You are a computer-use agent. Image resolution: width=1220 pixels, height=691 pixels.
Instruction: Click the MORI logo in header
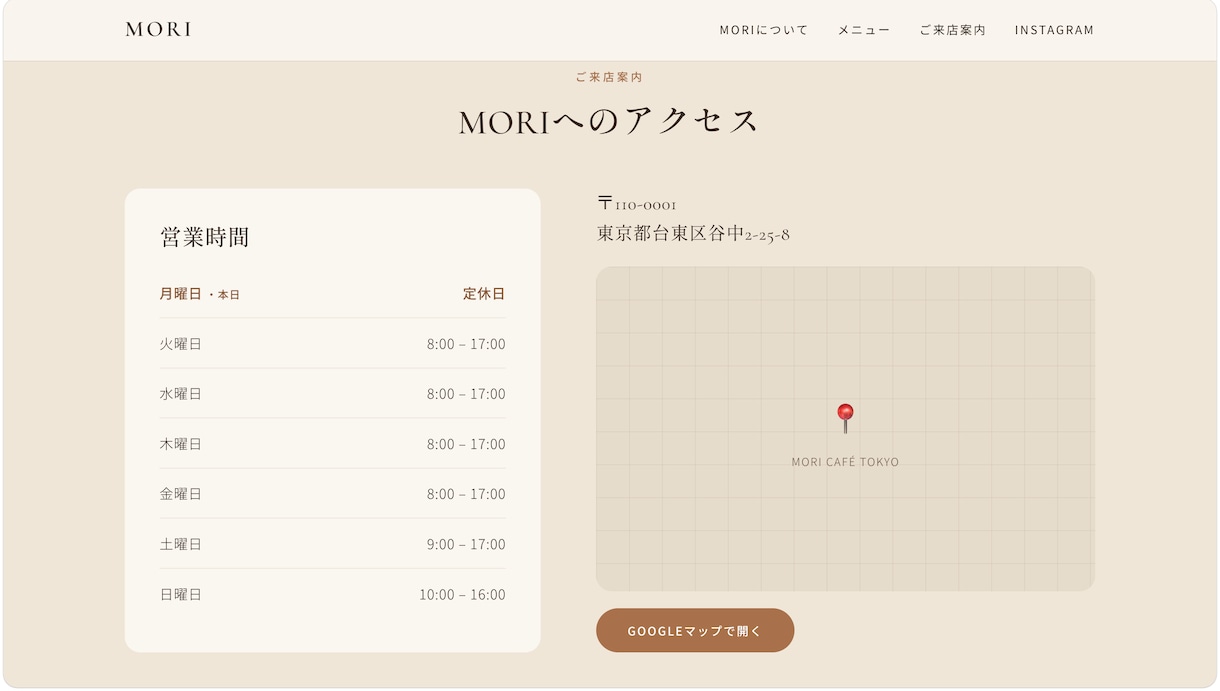click(158, 30)
